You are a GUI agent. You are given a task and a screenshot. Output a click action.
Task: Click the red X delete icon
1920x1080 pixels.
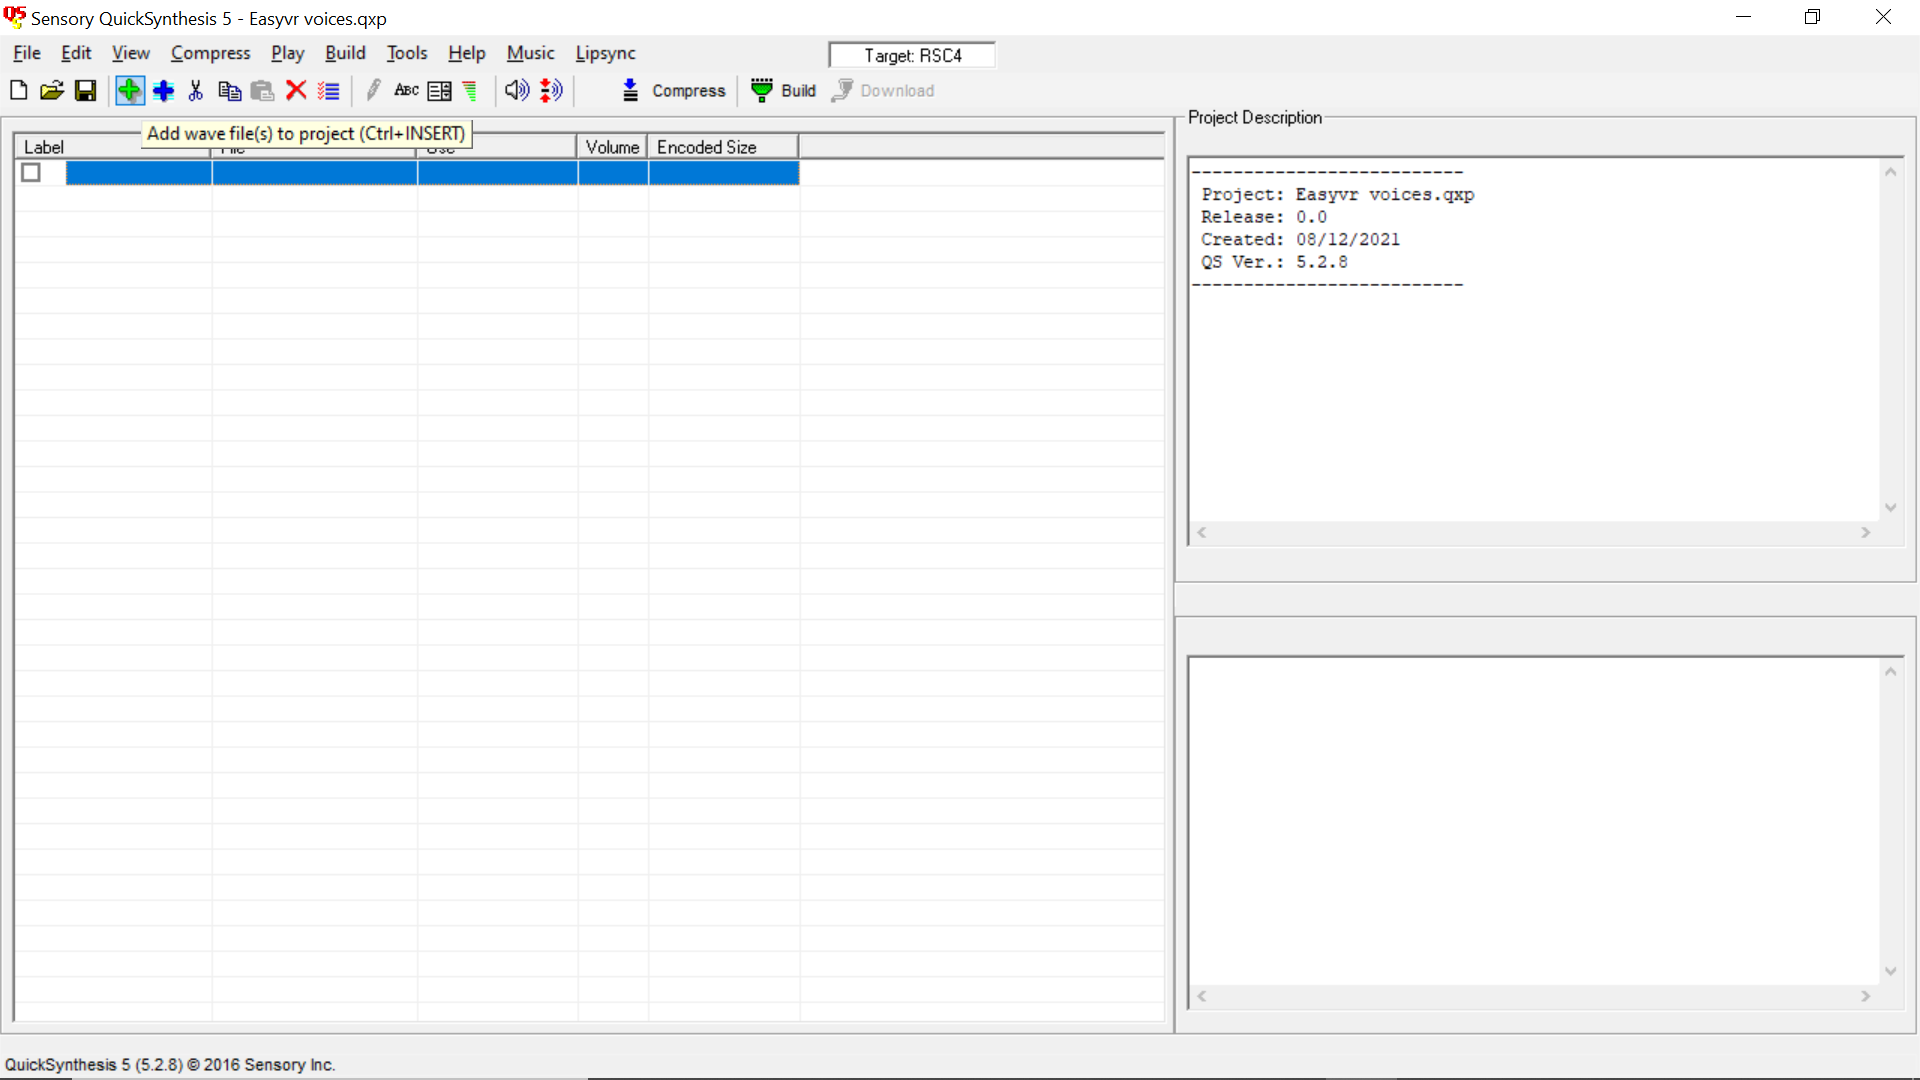296,91
